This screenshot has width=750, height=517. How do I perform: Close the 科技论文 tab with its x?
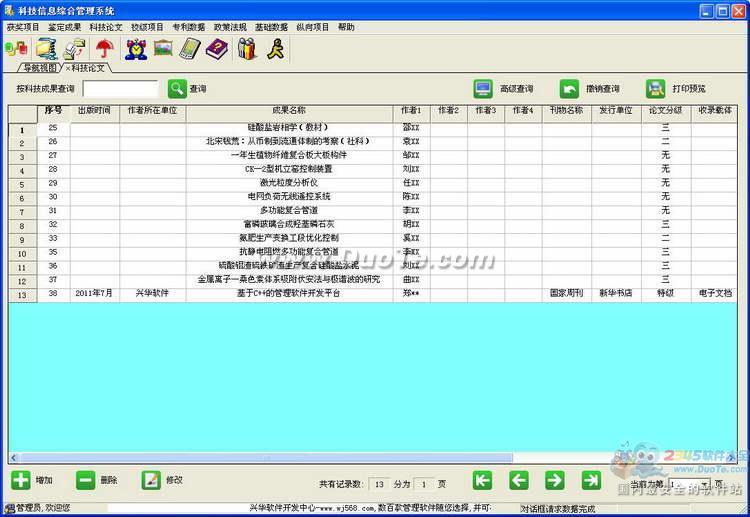pos(67,68)
